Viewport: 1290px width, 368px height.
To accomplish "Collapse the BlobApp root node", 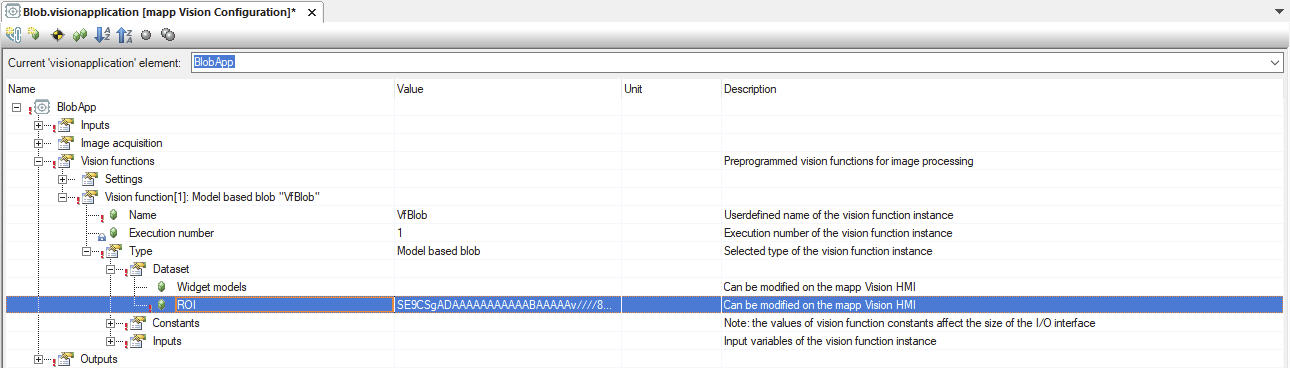I will pyautogui.click(x=16, y=107).
